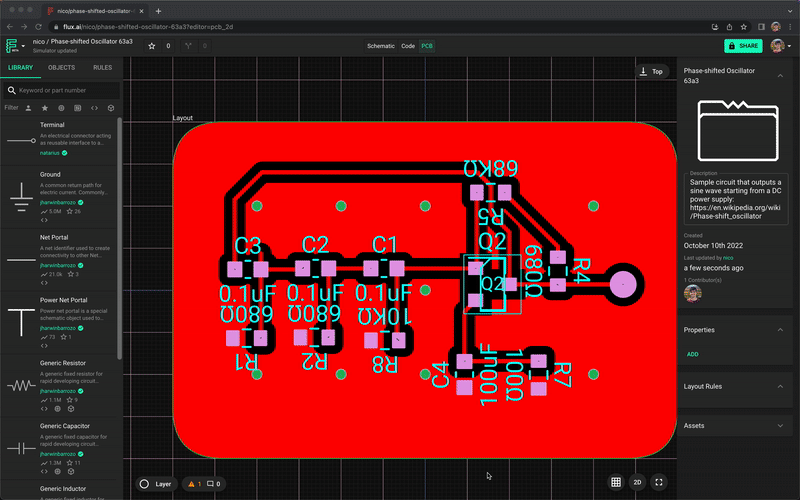Viewport: 800px width, 500px height.
Task: Filter library by 3D cube icon
Action: [x=111, y=107]
